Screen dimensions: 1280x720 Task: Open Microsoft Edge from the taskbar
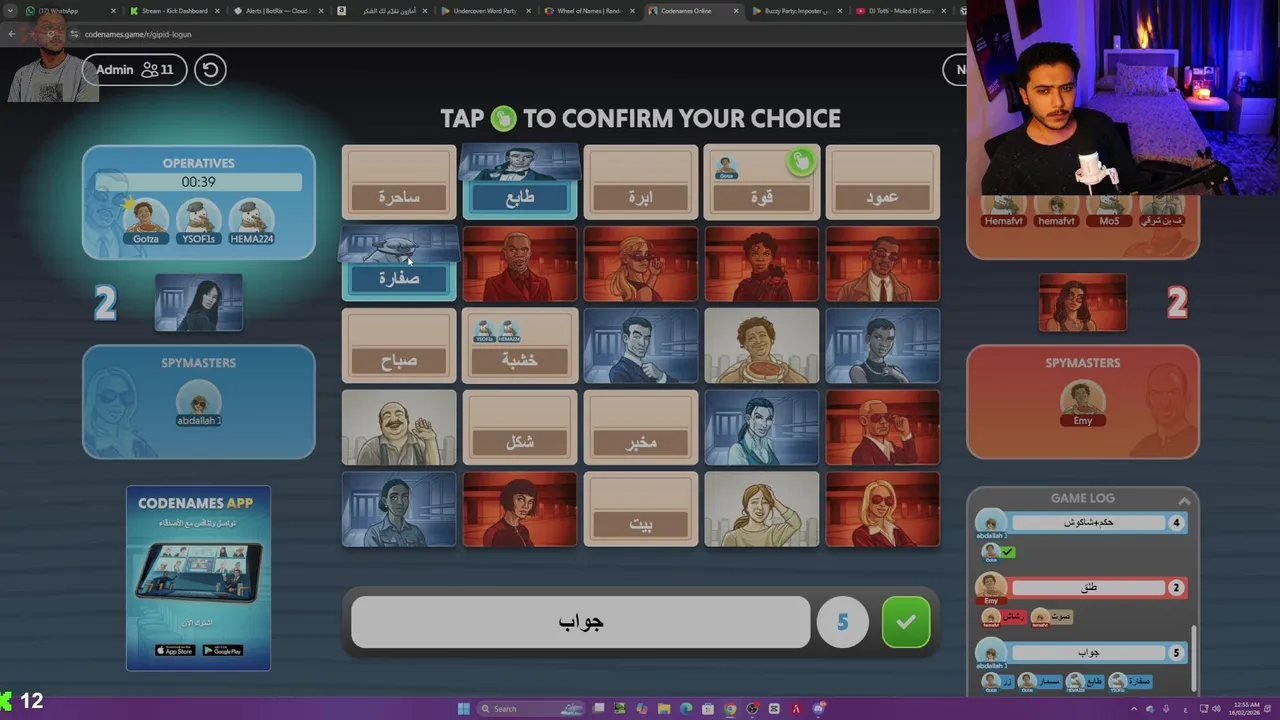pyautogui.click(x=686, y=709)
